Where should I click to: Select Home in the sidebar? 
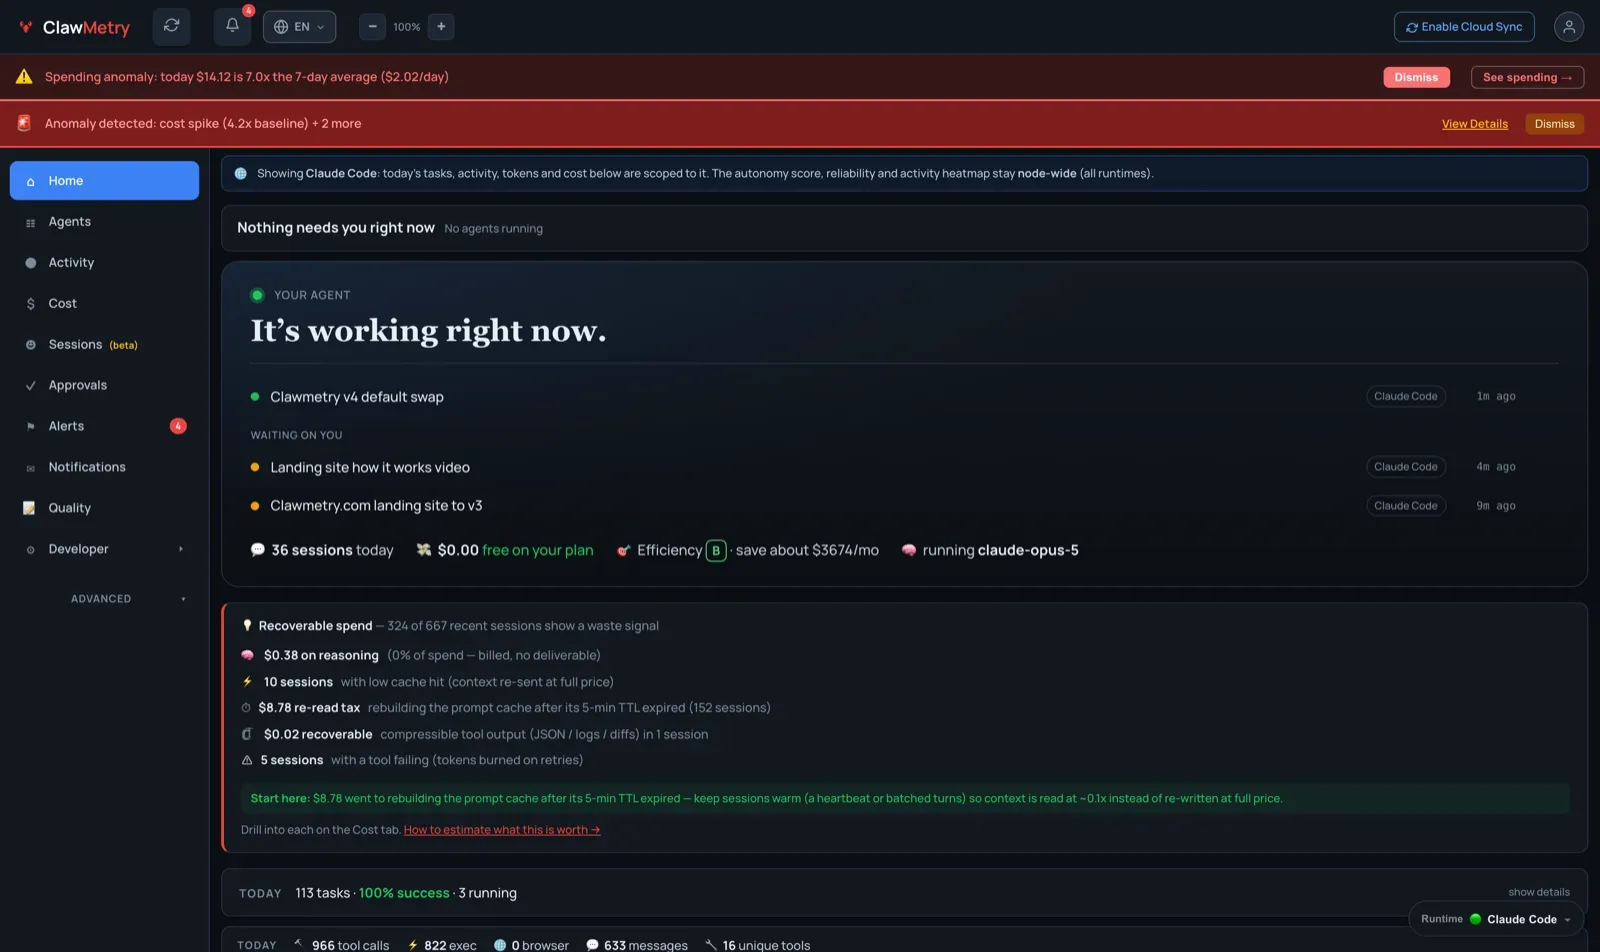104,181
